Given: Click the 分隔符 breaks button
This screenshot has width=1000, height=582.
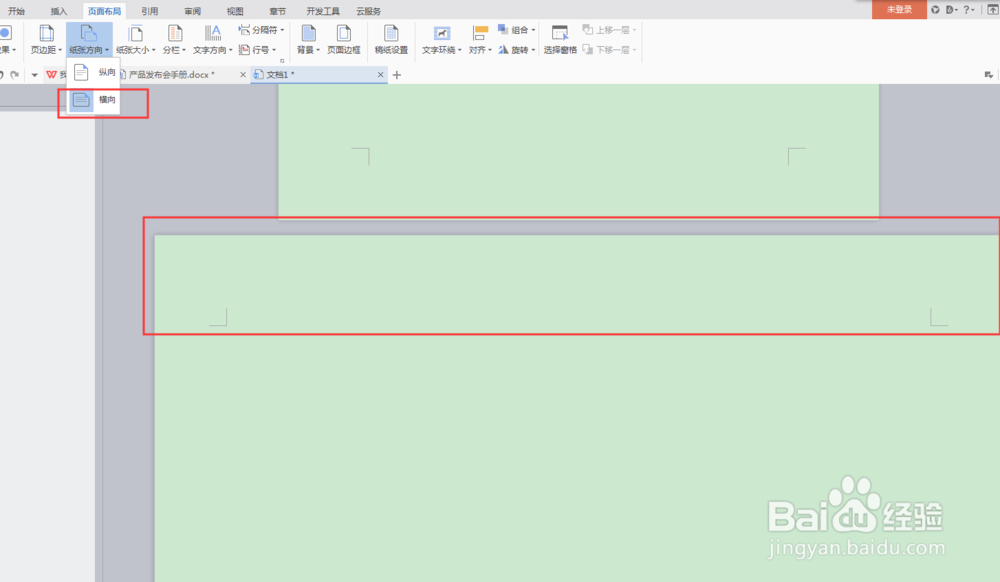Looking at the screenshot, I should 261,30.
